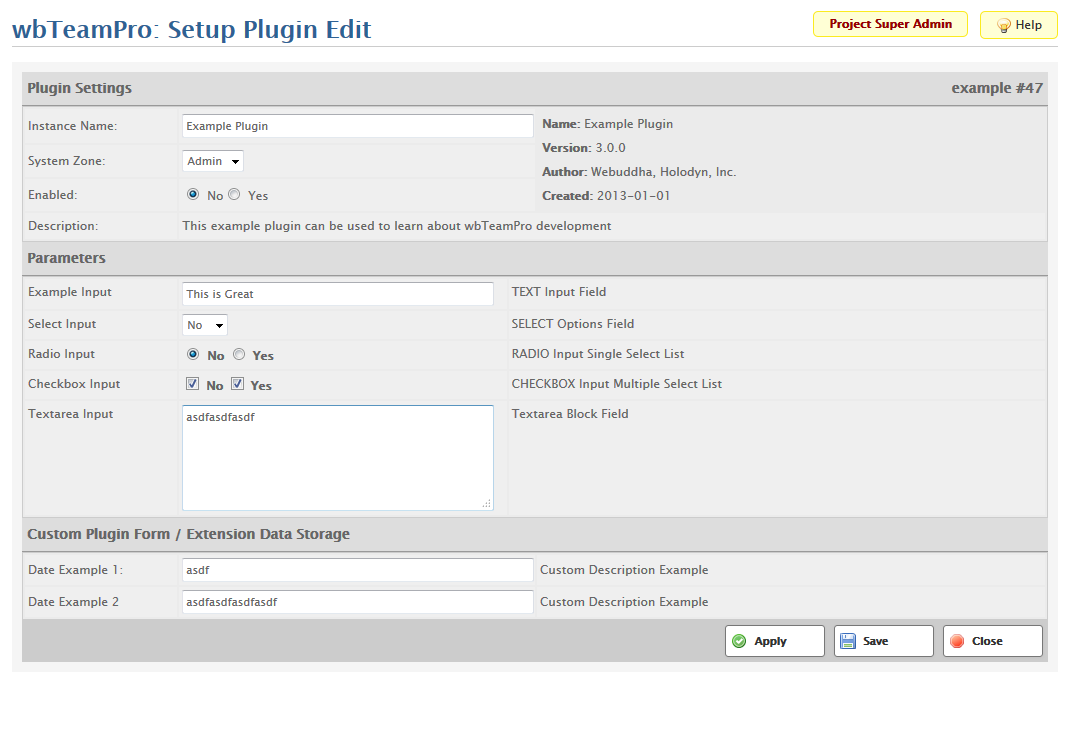The height and width of the screenshot is (747, 1069).
Task: Click the green checkmark Apply icon
Action: pyautogui.click(x=739, y=641)
